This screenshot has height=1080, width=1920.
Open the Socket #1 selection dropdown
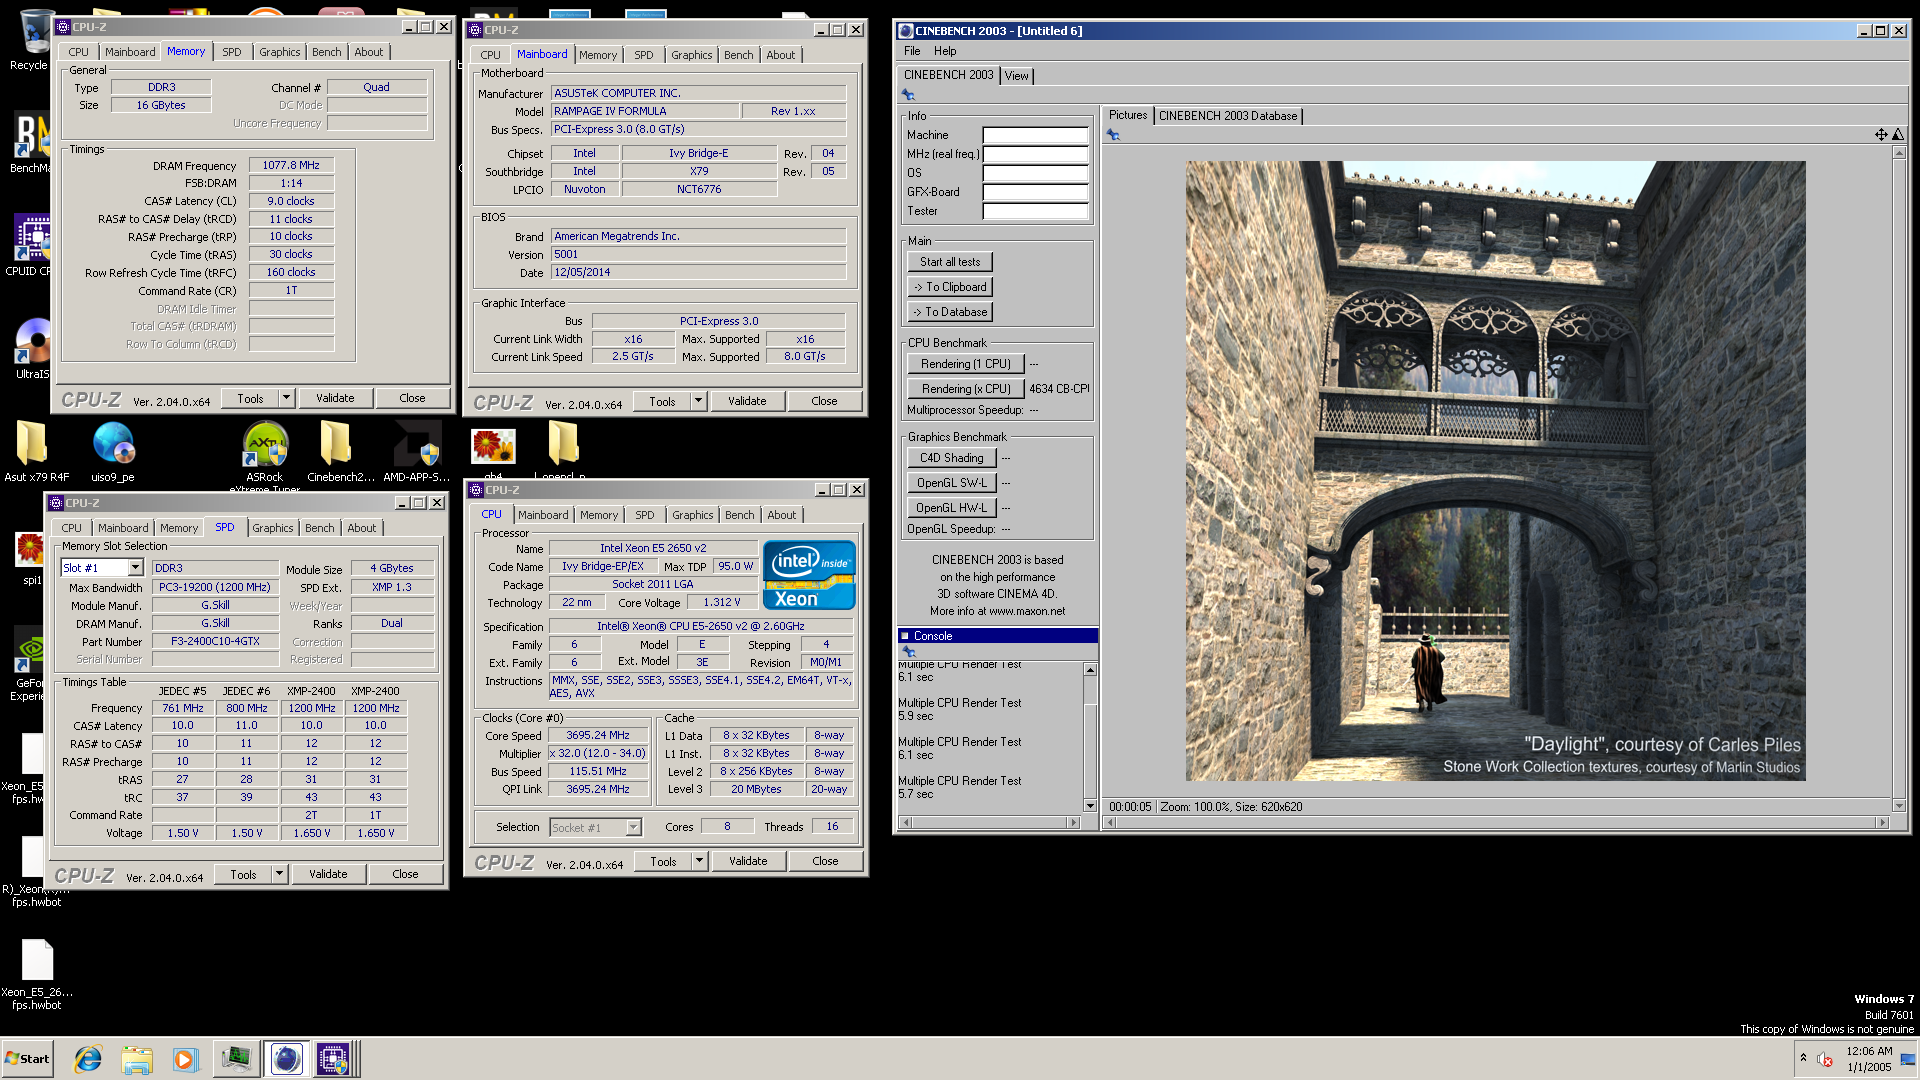click(633, 827)
